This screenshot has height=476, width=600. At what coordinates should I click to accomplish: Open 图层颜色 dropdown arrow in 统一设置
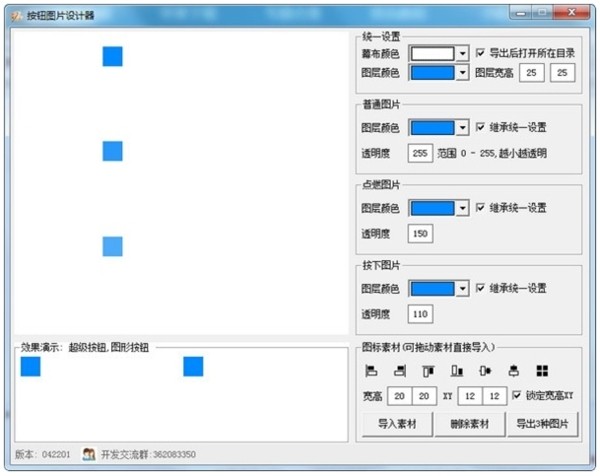[x=463, y=73]
